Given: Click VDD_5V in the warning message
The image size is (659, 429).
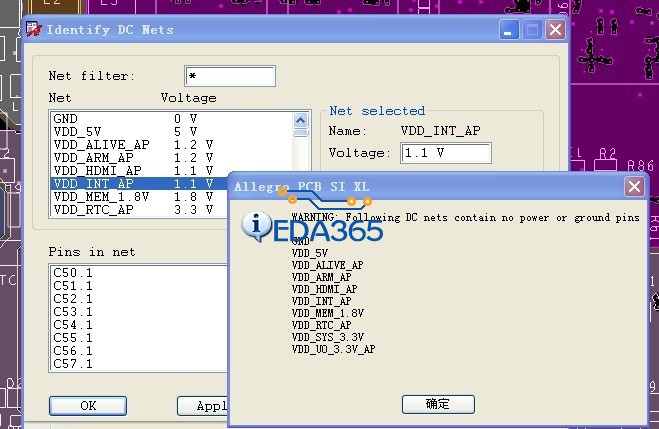Looking at the screenshot, I should [x=310, y=253].
